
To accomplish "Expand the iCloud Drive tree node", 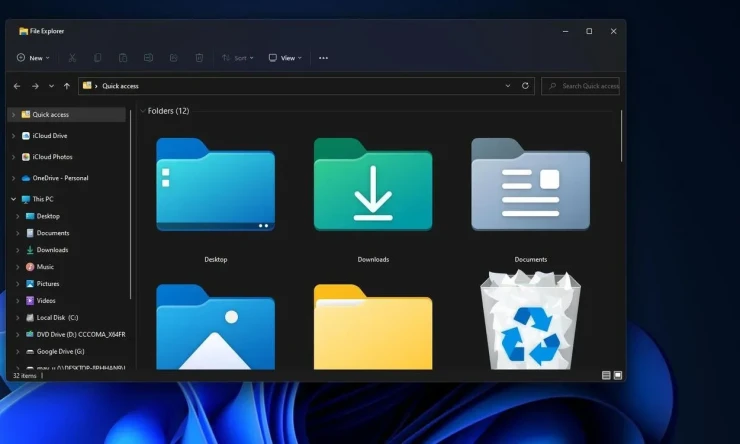I will pos(14,136).
